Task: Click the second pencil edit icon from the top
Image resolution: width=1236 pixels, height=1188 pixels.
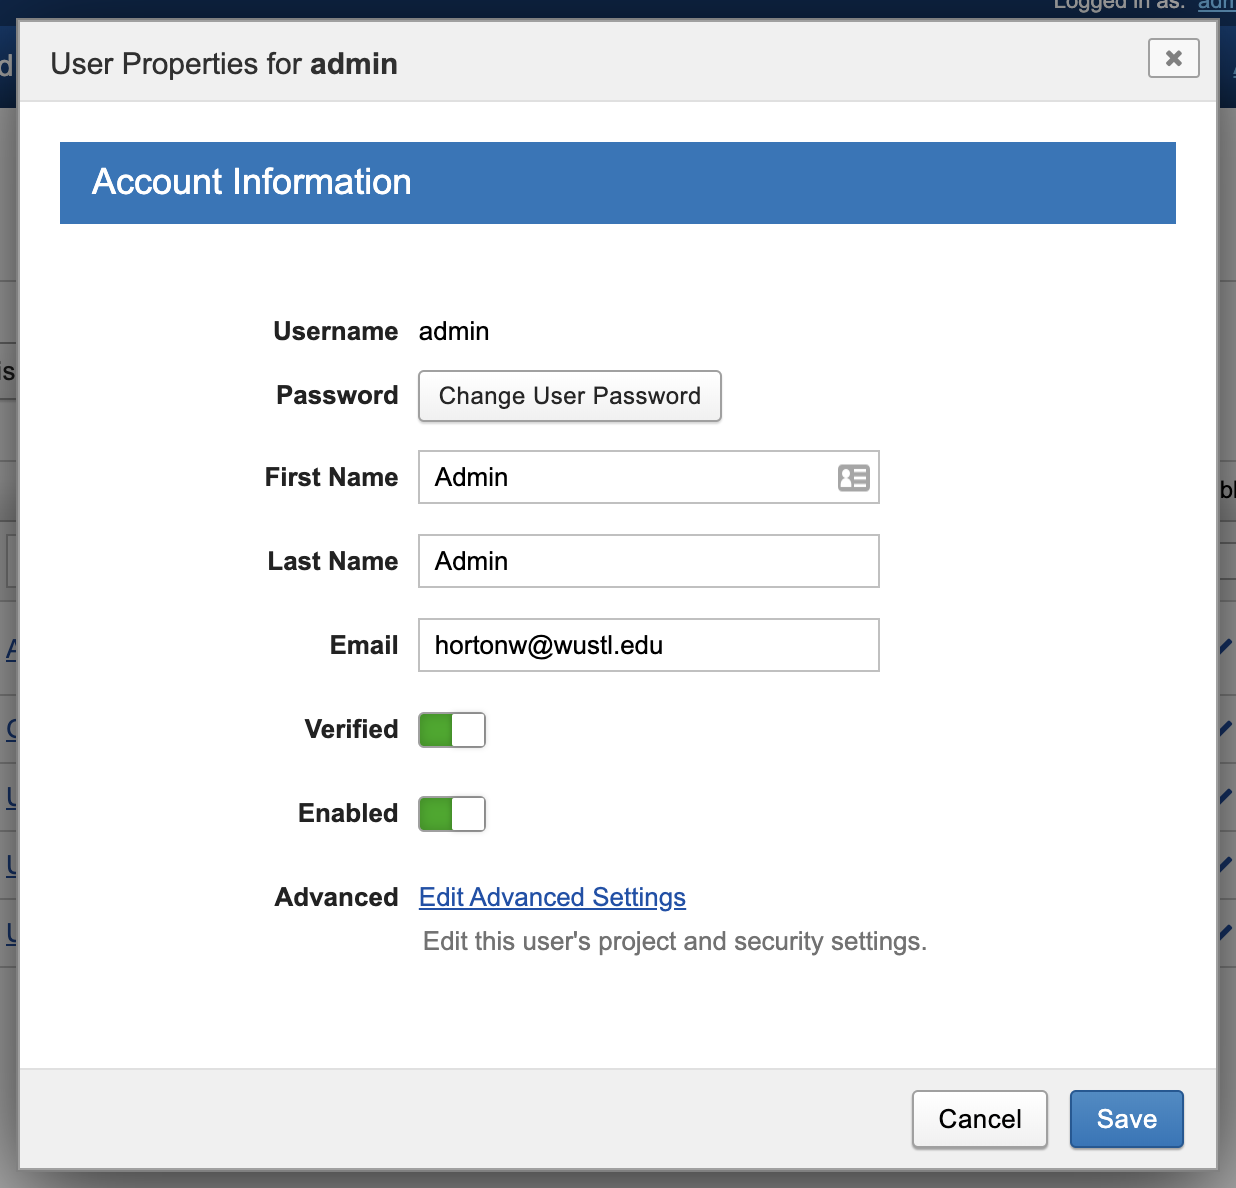Action: 1226,729
